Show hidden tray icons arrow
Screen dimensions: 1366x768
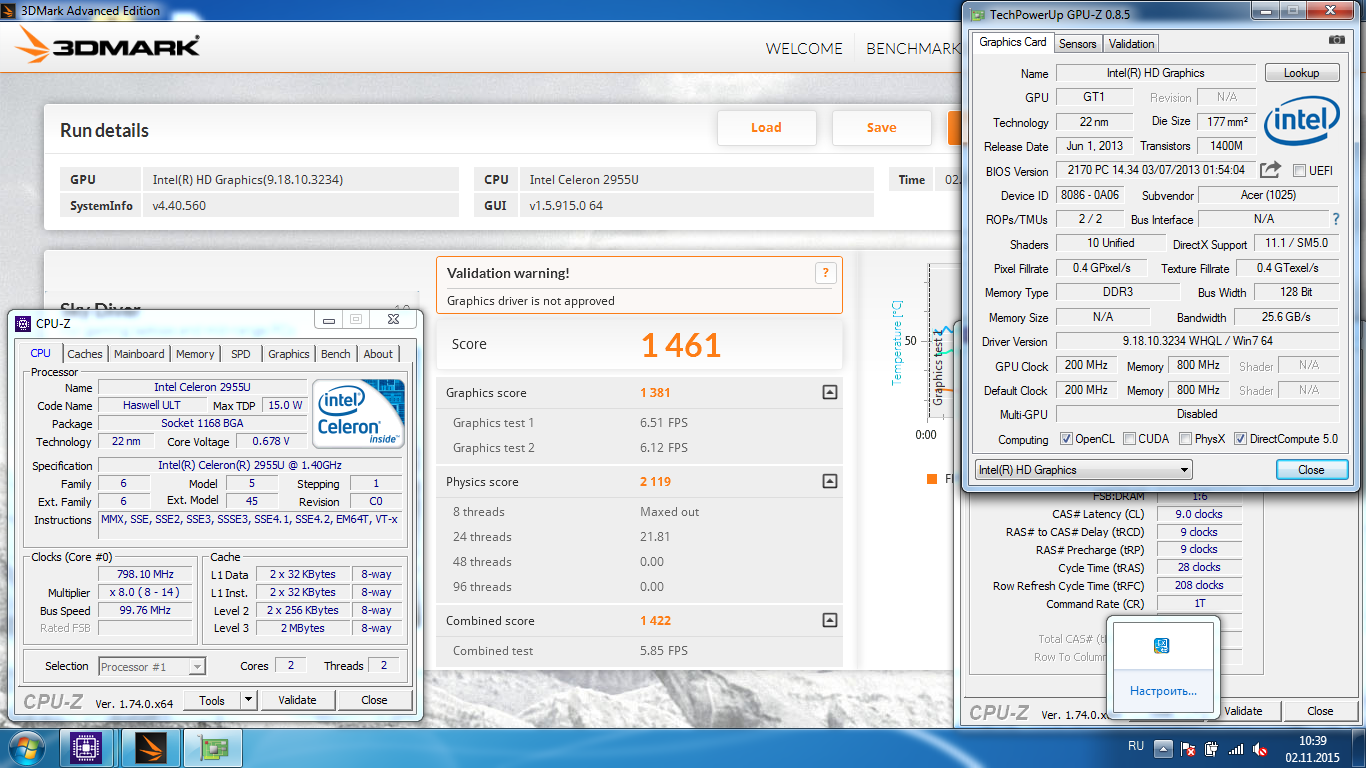pos(1163,748)
